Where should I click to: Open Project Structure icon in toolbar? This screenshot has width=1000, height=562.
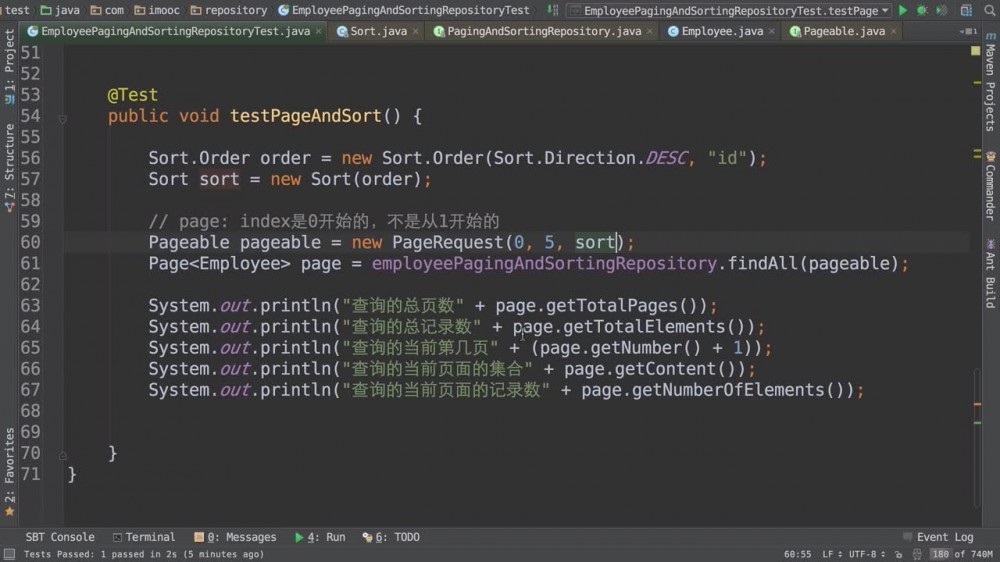pyautogui.click(x=966, y=10)
